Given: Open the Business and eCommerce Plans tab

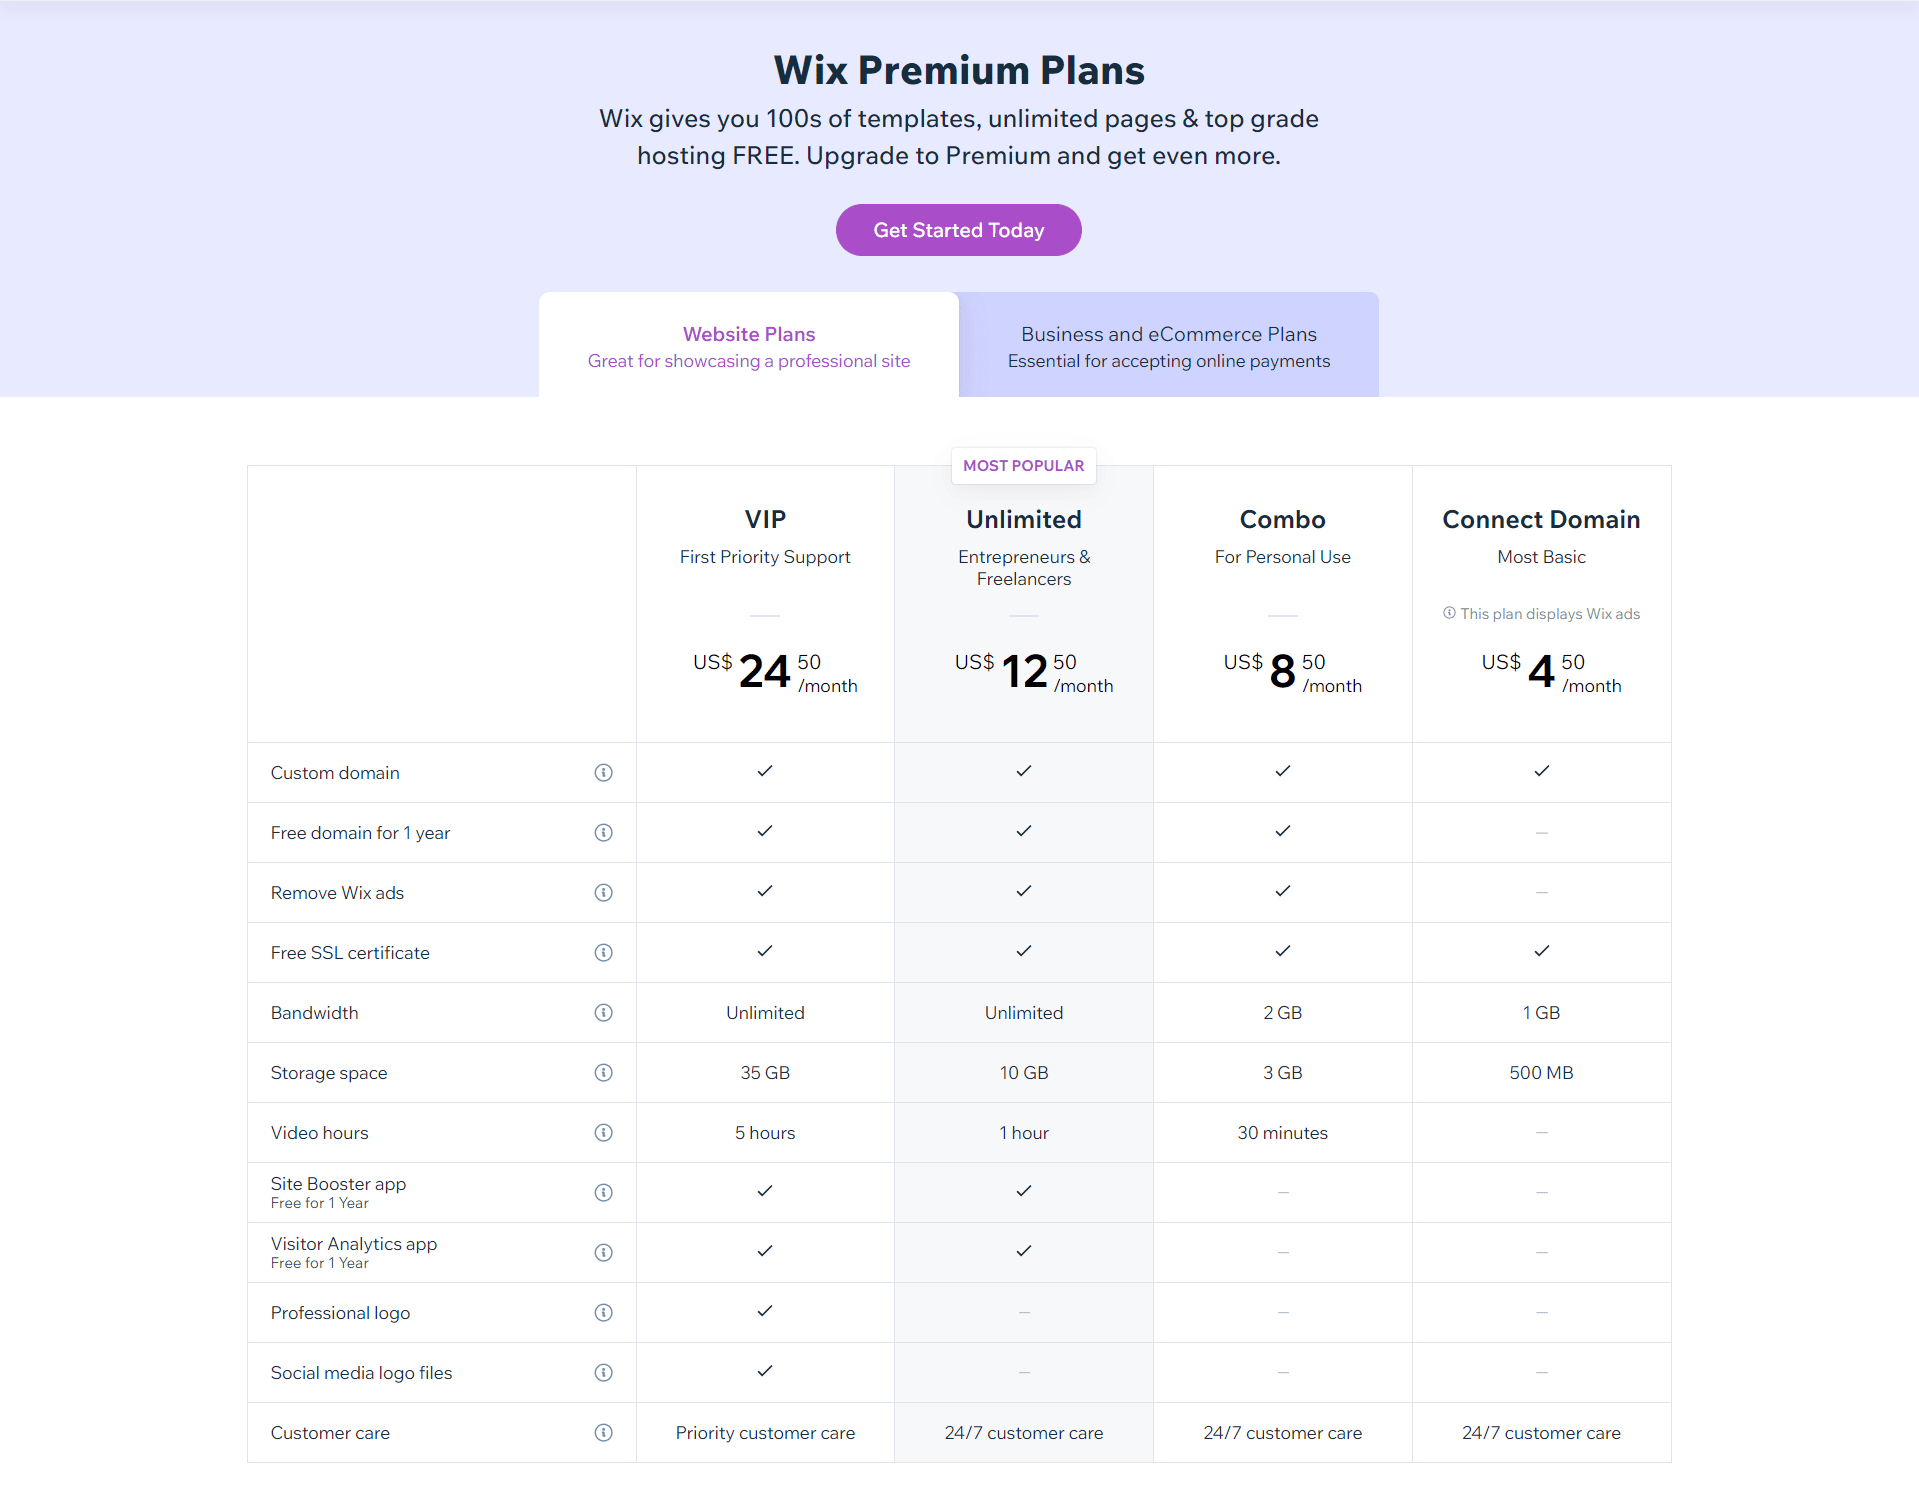Looking at the screenshot, I should click(x=1168, y=346).
